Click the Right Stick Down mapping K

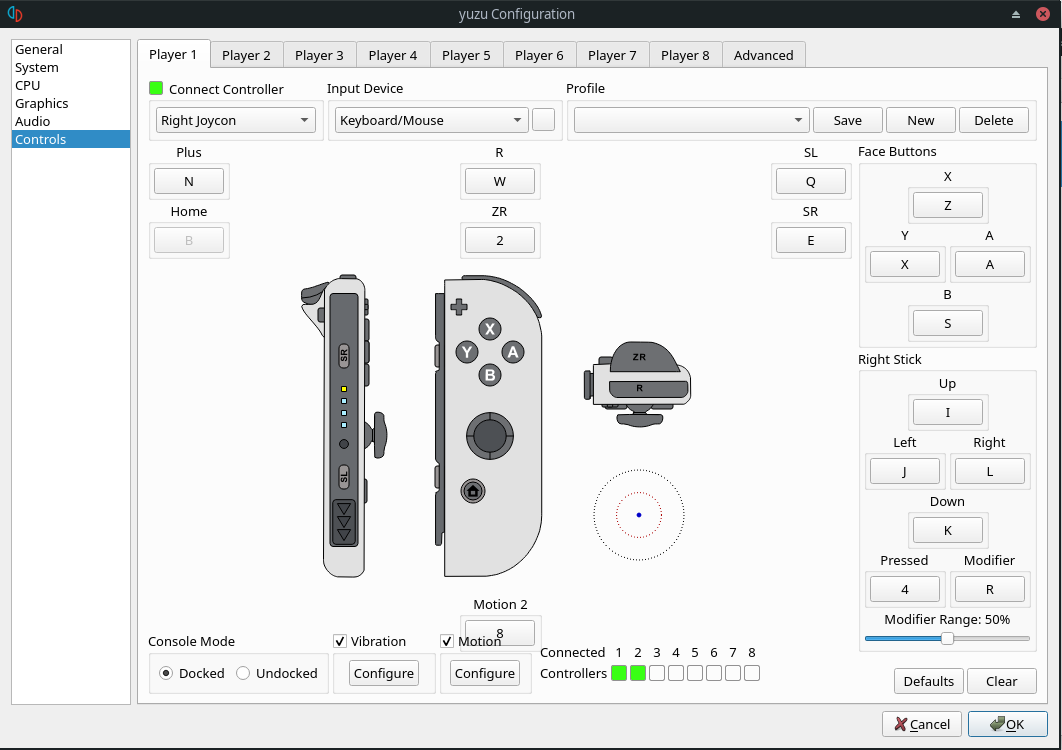coord(948,530)
